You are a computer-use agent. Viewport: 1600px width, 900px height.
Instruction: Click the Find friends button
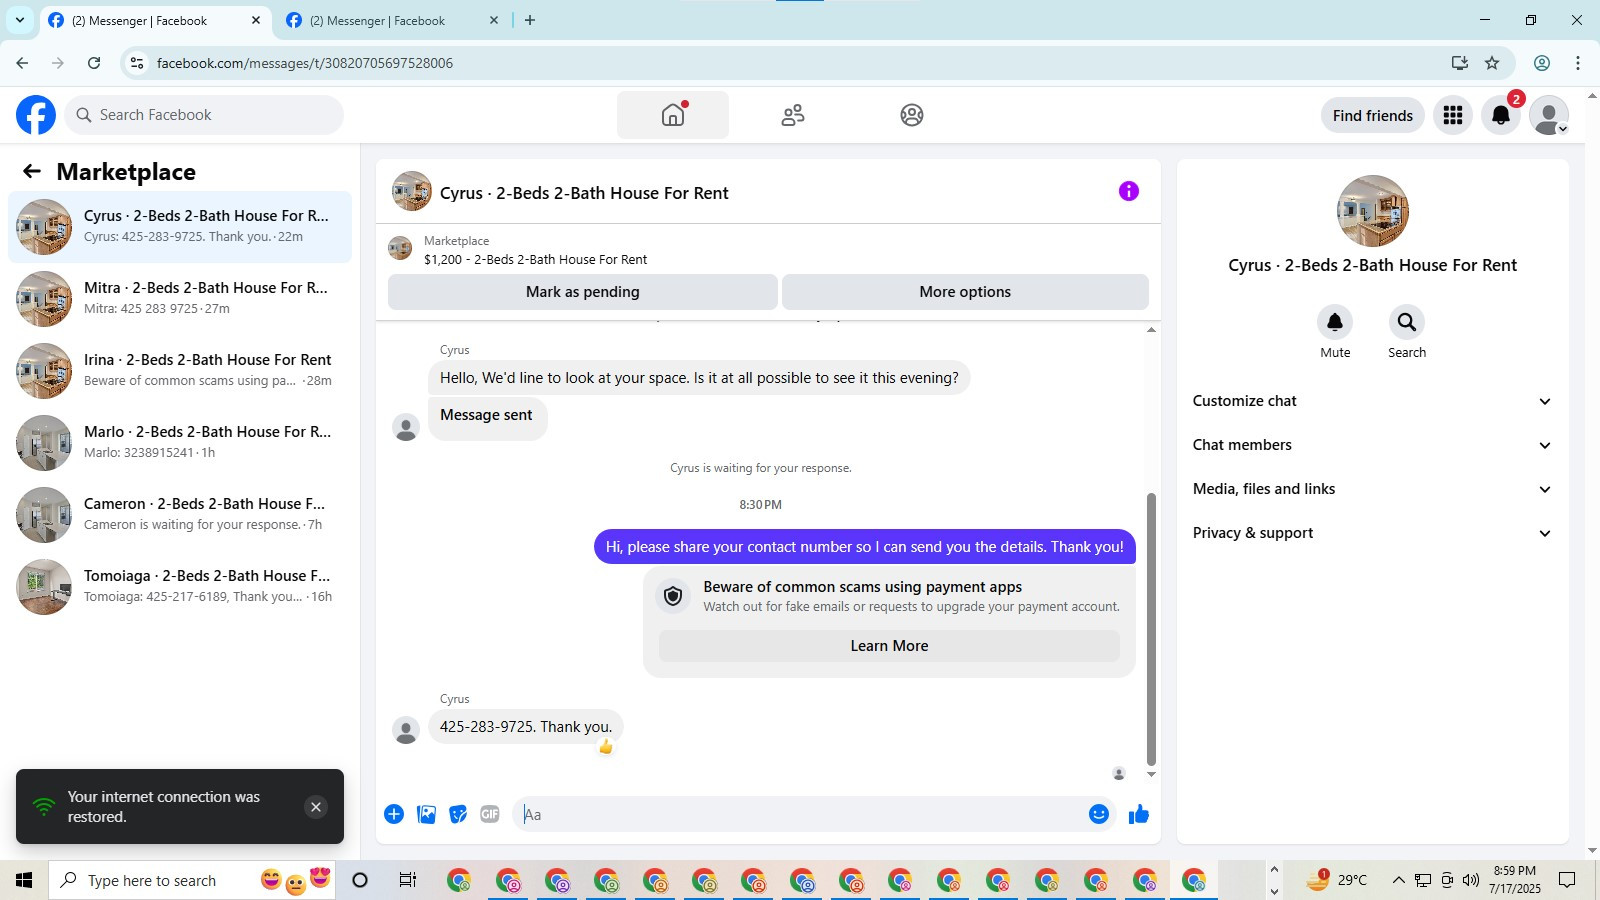pos(1373,115)
